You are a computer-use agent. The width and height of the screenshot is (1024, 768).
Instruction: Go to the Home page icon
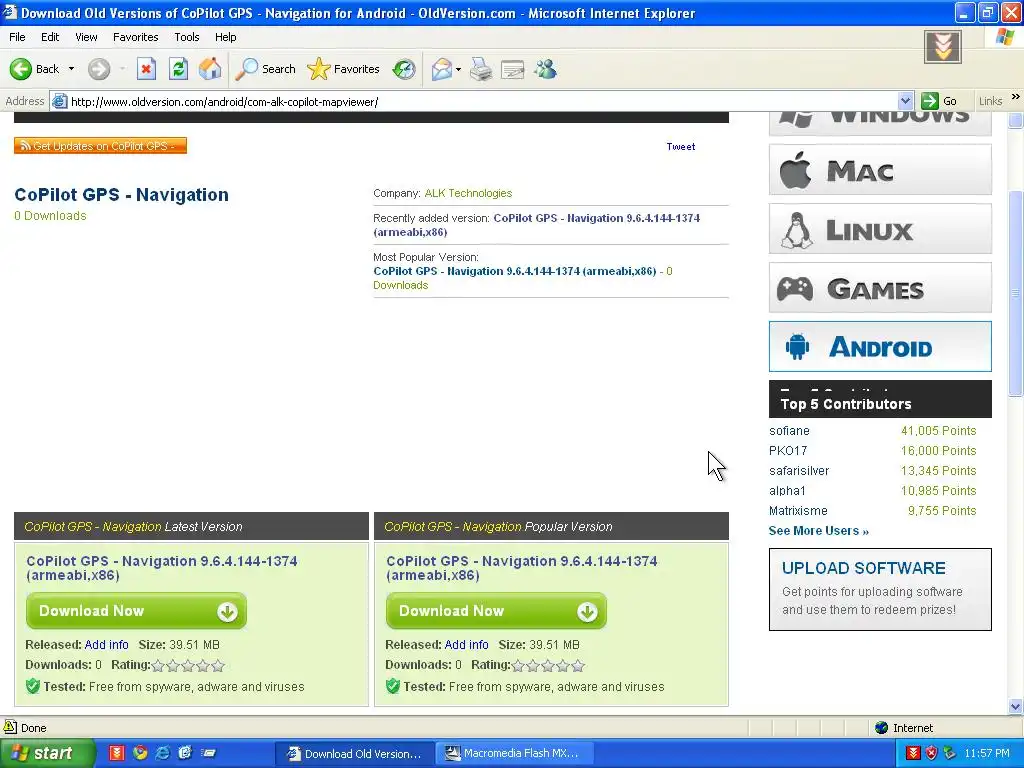[x=210, y=69]
